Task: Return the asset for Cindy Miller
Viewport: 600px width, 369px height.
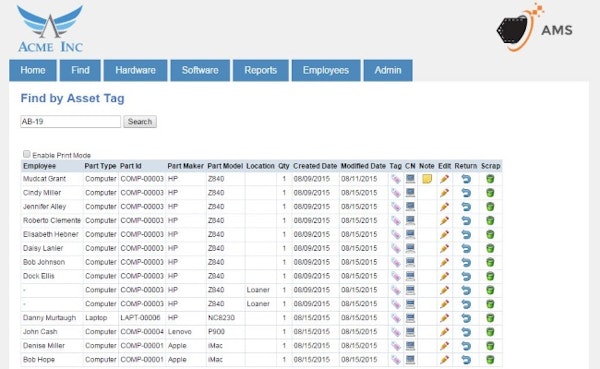Action: [x=466, y=193]
